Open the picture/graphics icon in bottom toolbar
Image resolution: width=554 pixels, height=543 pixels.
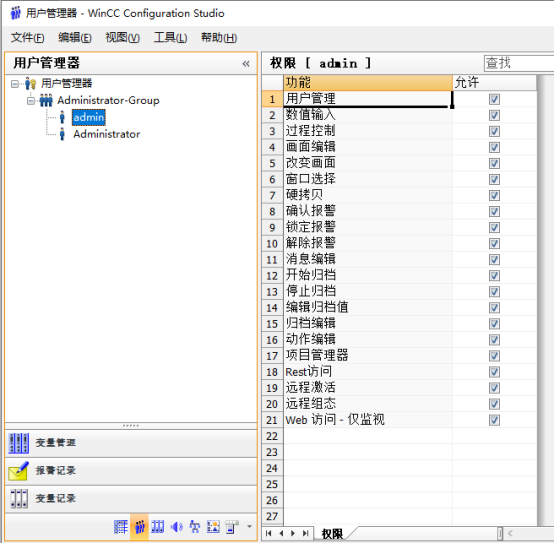click(213, 527)
